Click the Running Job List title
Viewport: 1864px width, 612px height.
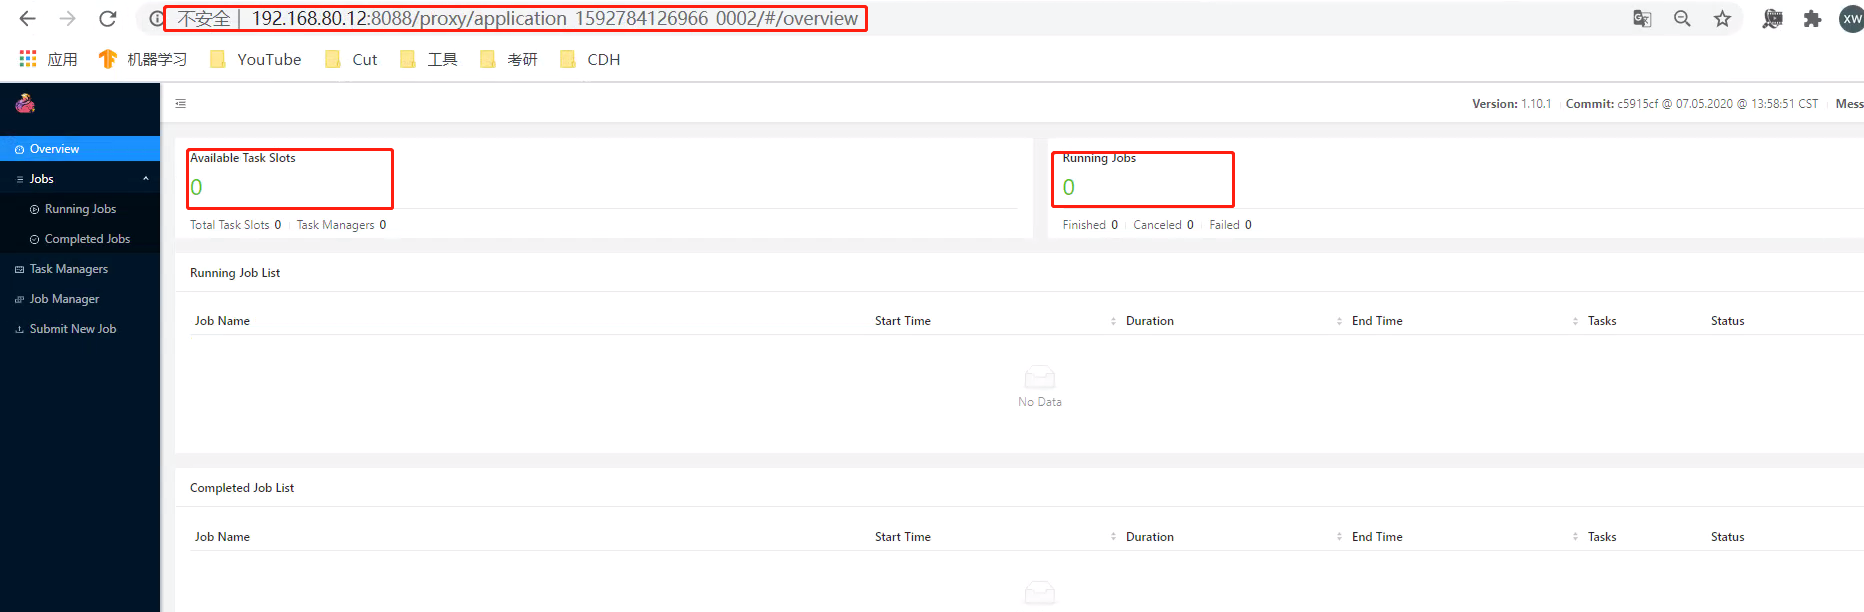235,273
